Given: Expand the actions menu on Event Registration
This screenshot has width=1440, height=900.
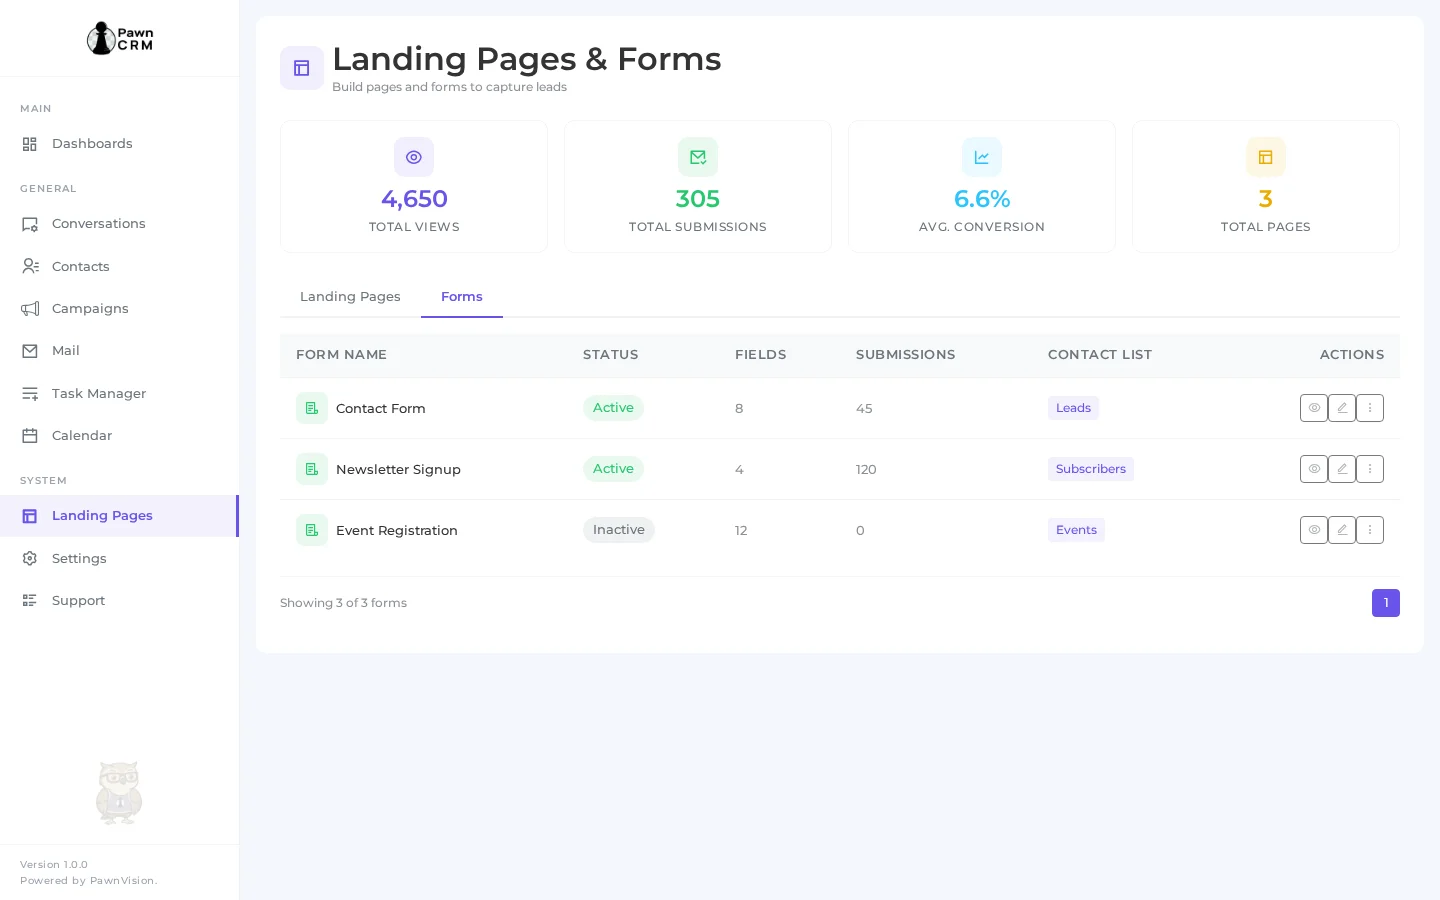Looking at the screenshot, I should (1370, 530).
